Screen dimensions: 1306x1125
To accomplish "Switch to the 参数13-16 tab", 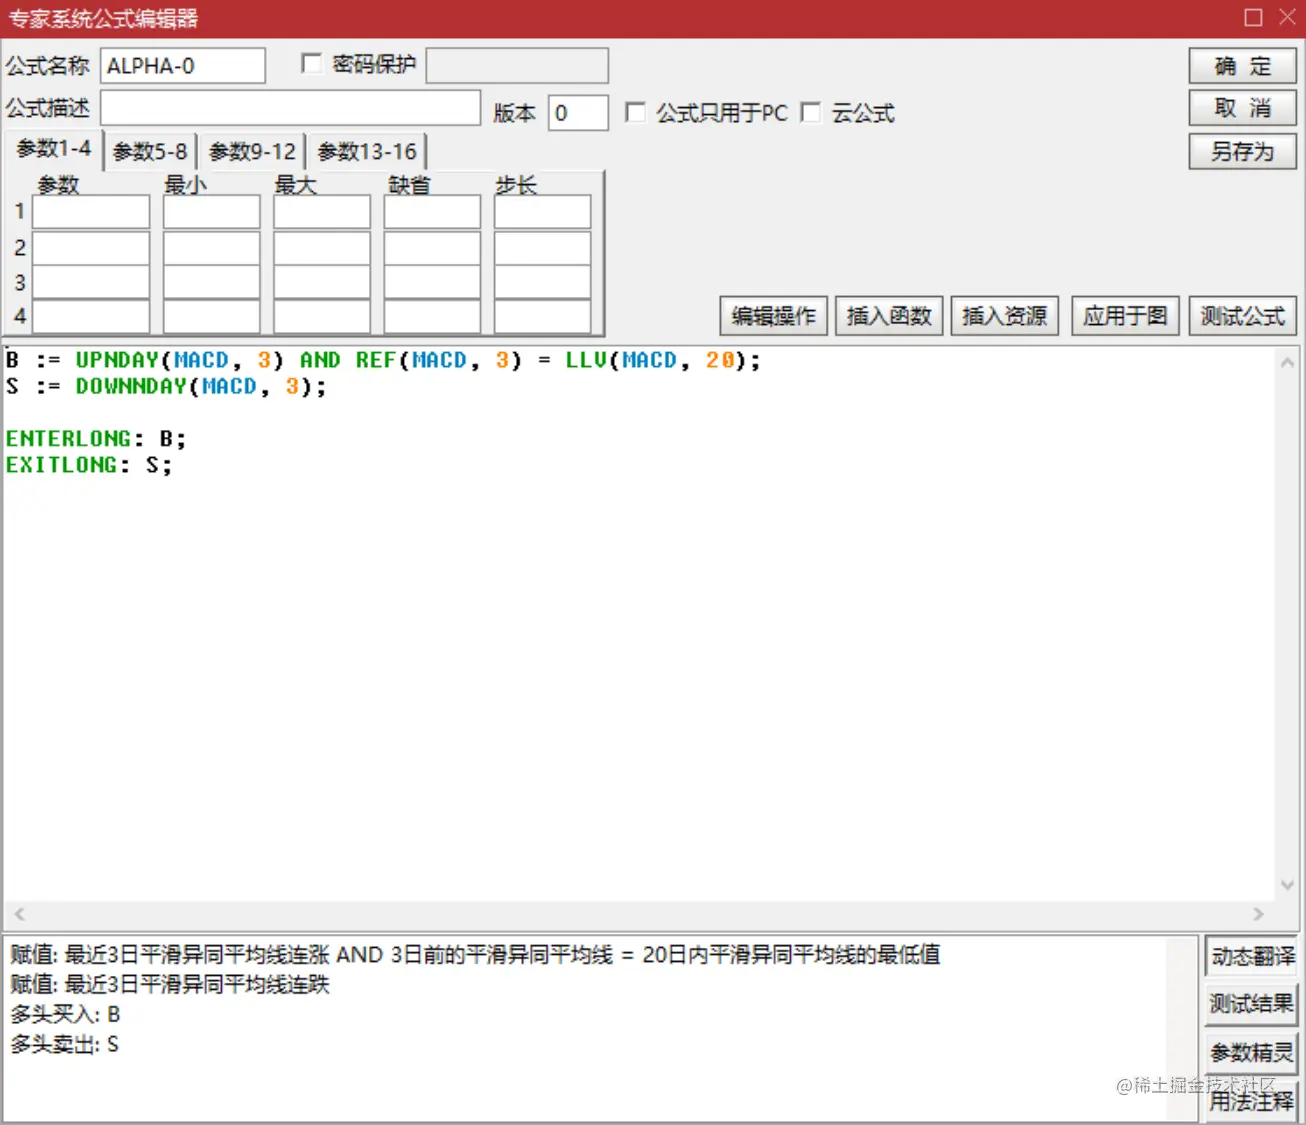I will [367, 152].
